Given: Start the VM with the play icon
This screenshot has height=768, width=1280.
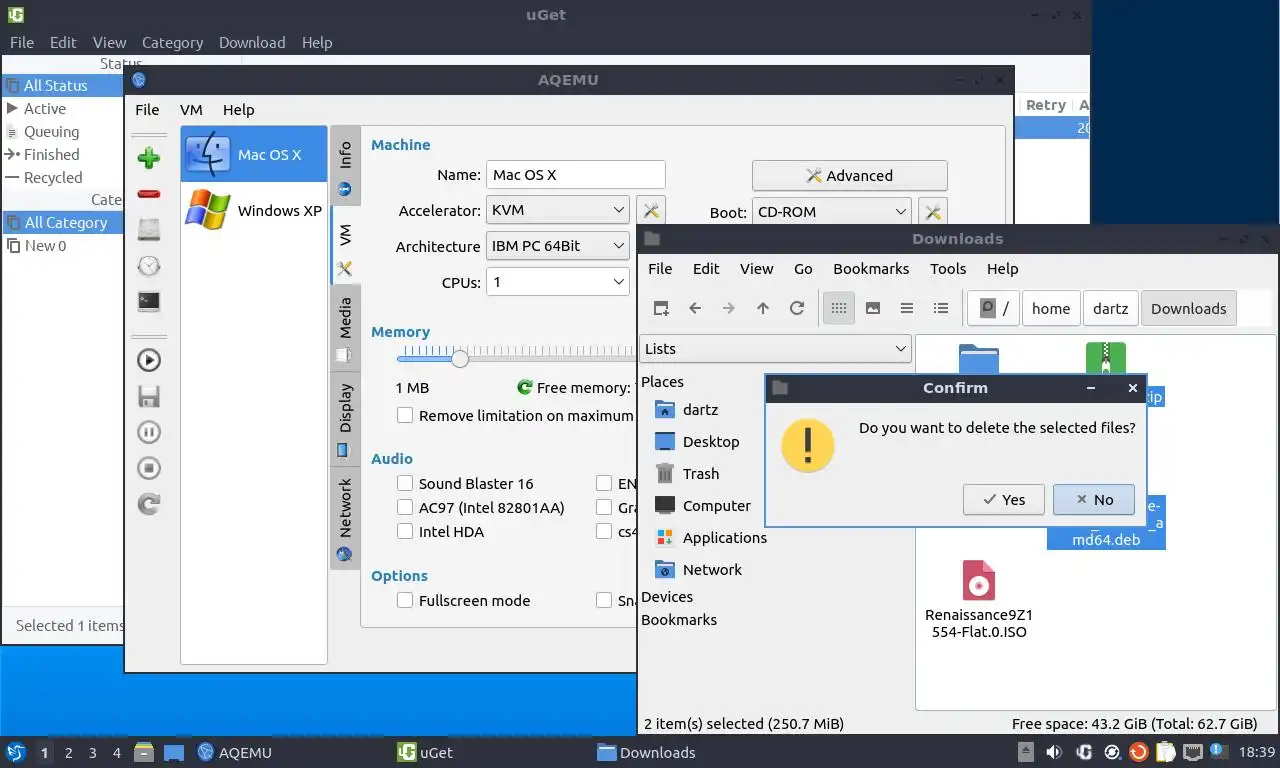Looking at the screenshot, I should coord(149,360).
